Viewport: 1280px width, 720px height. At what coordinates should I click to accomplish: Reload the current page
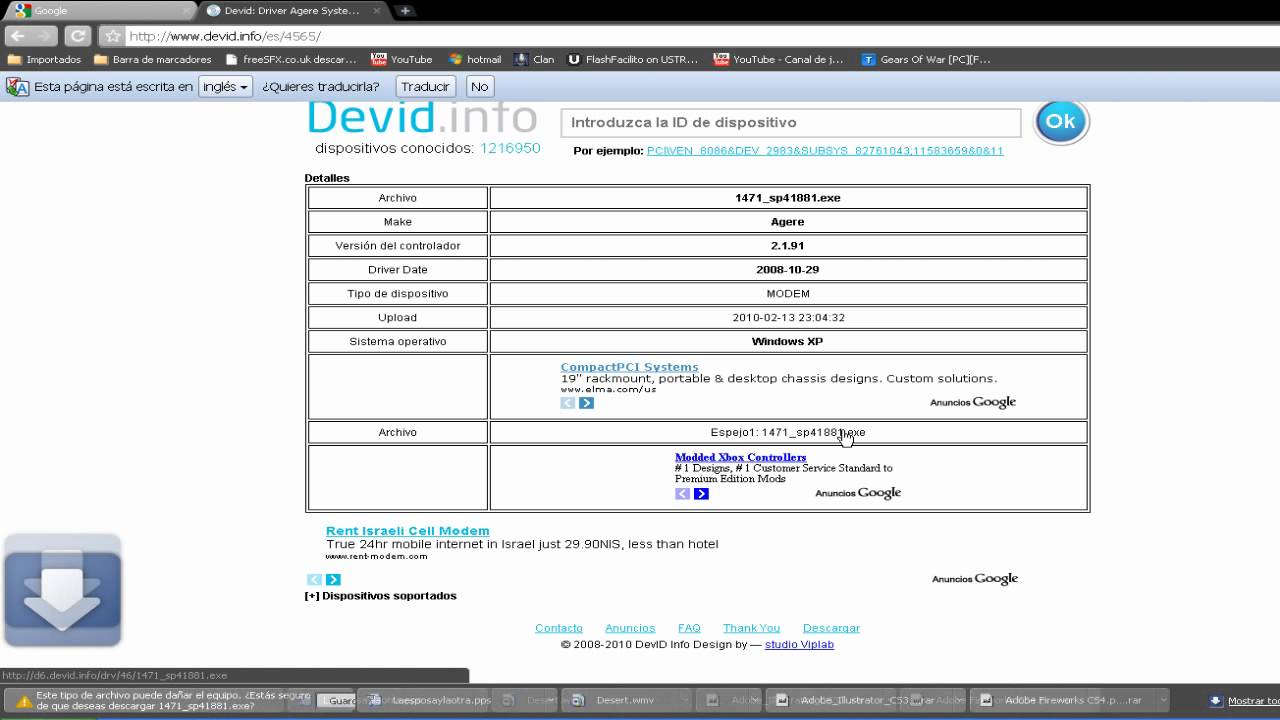pyautogui.click(x=77, y=36)
